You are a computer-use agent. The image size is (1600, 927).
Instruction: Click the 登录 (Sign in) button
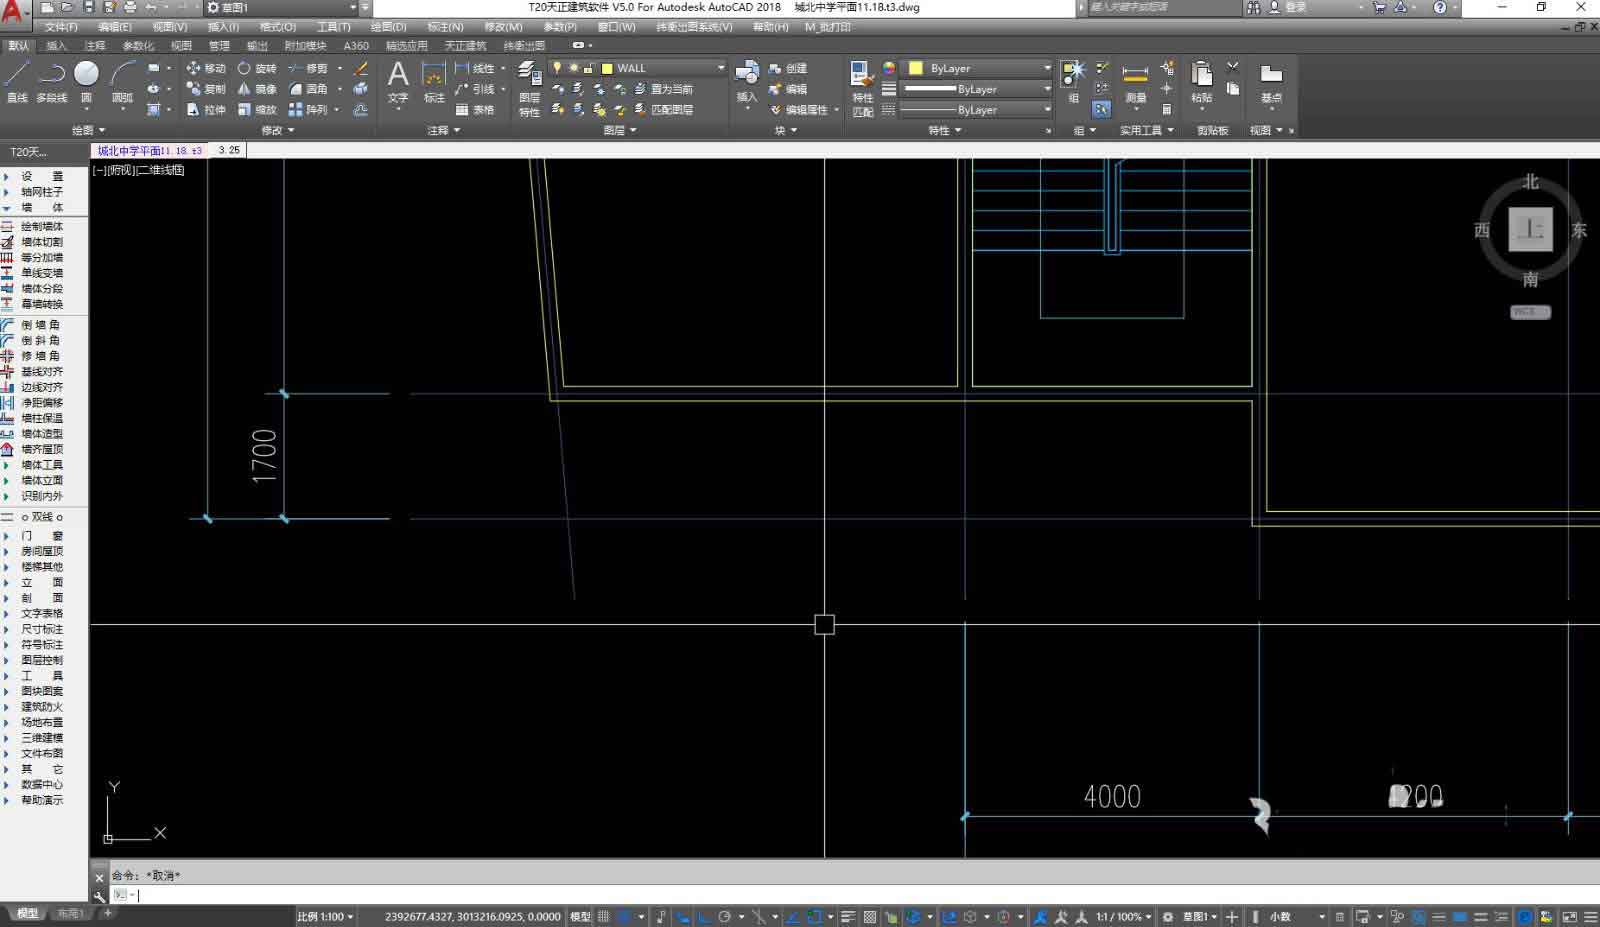(x=1288, y=7)
